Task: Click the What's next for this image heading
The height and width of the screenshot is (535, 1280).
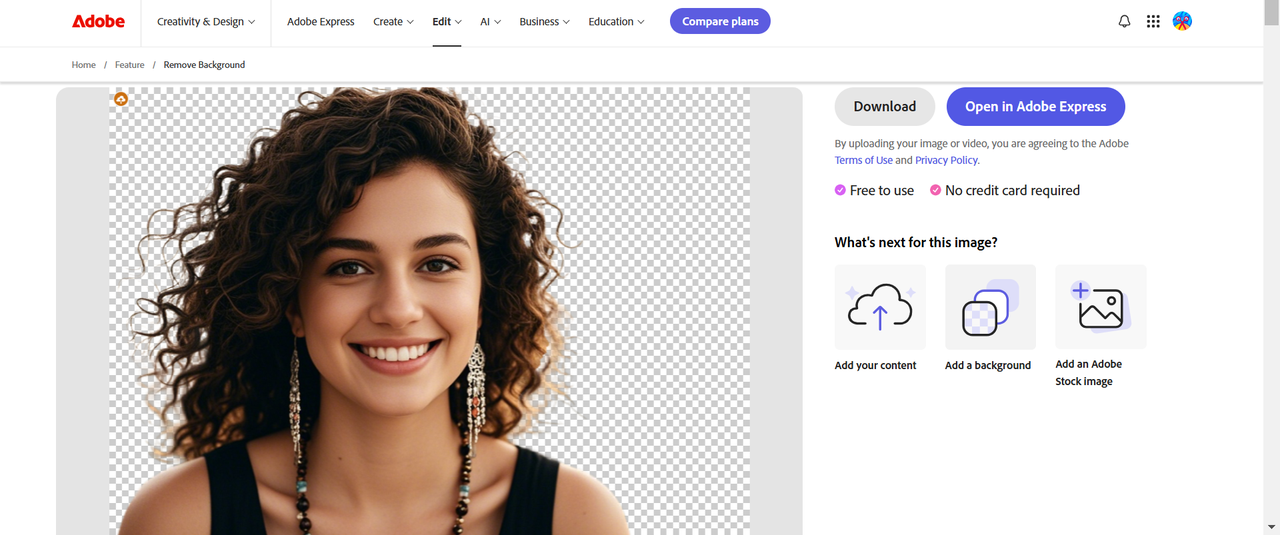Action: click(916, 242)
